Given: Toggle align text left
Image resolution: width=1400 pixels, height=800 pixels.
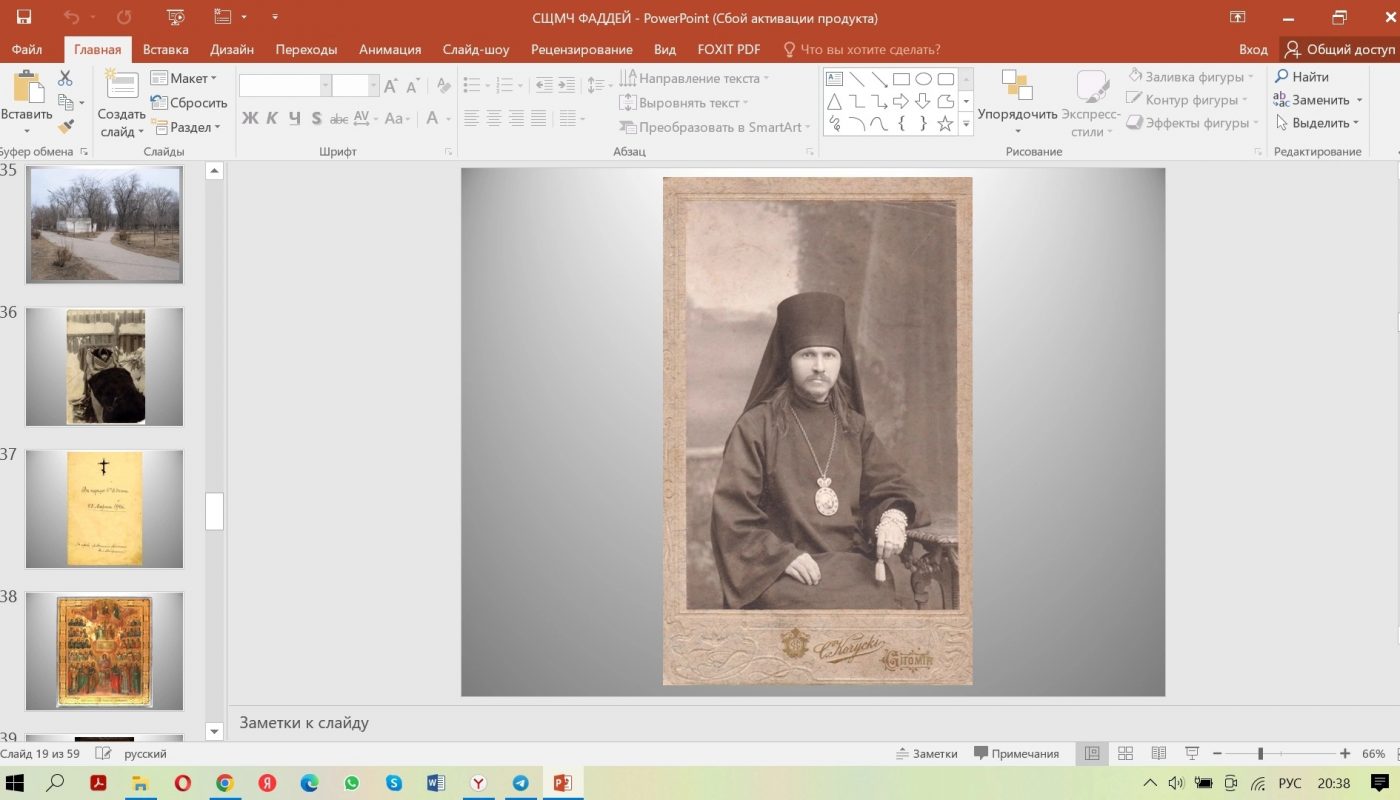Looking at the screenshot, I should coord(471,118).
